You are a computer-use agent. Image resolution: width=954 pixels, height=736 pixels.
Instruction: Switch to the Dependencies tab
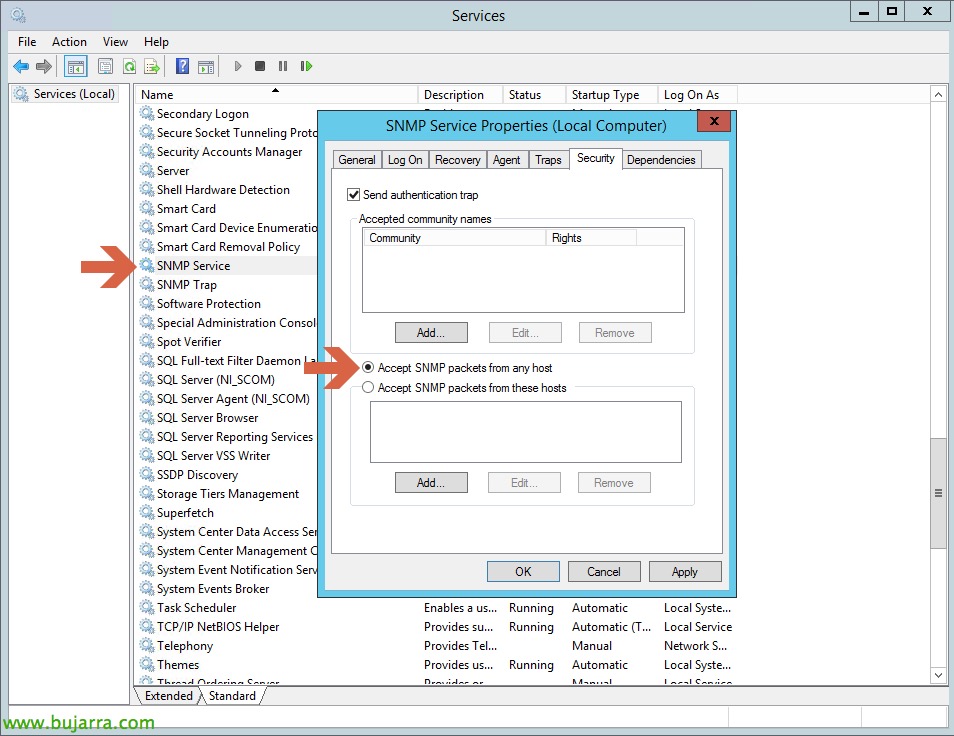(x=661, y=159)
